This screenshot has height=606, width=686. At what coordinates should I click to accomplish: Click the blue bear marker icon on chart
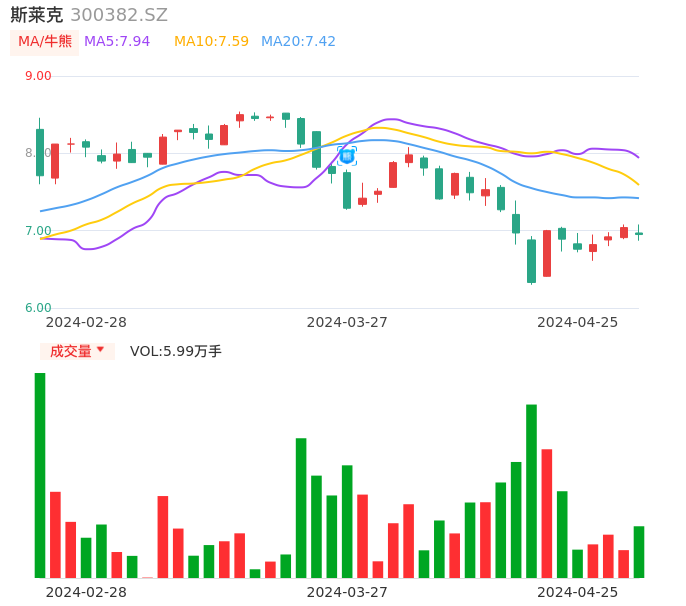[x=347, y=156]
